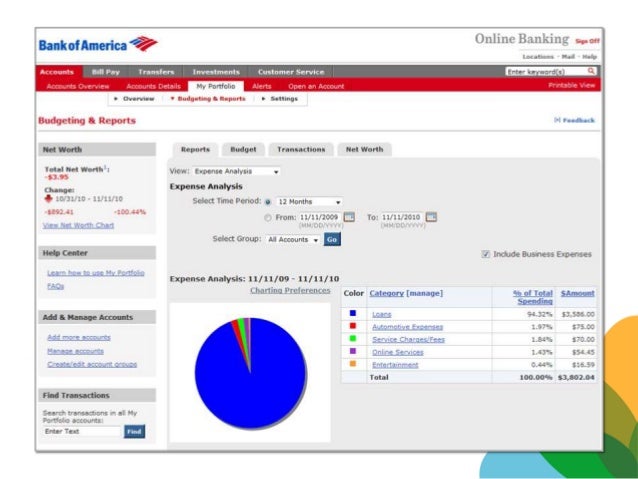Open the From date calendar icon
This screenshot has height=479, width=638.
click(x=349, y=217)
